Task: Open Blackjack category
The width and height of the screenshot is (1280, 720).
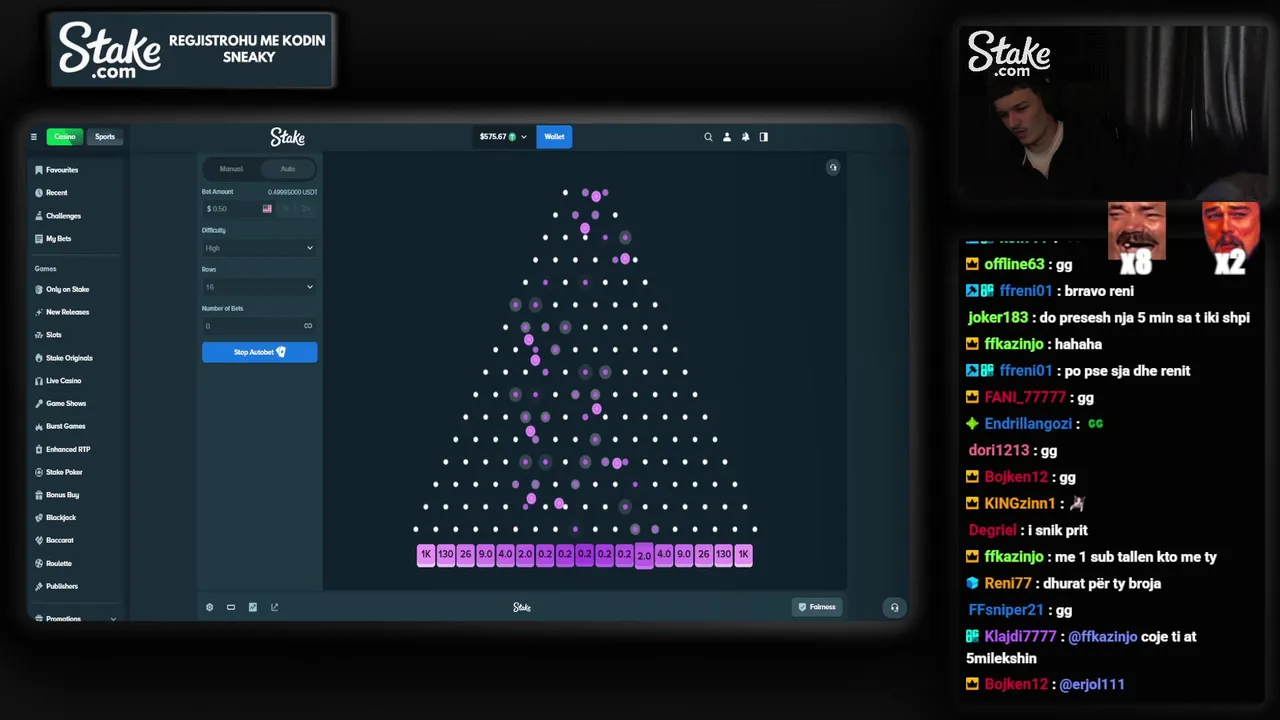Action: coord(61,518)
